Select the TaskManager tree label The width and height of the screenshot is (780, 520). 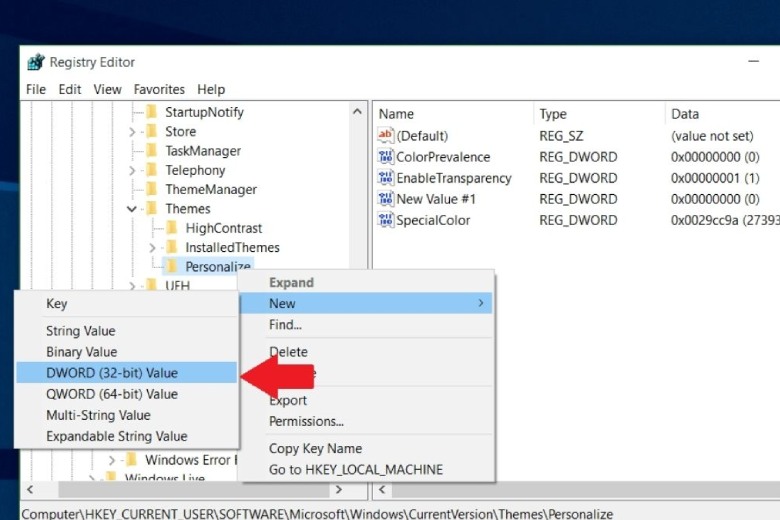pos(203,151)
